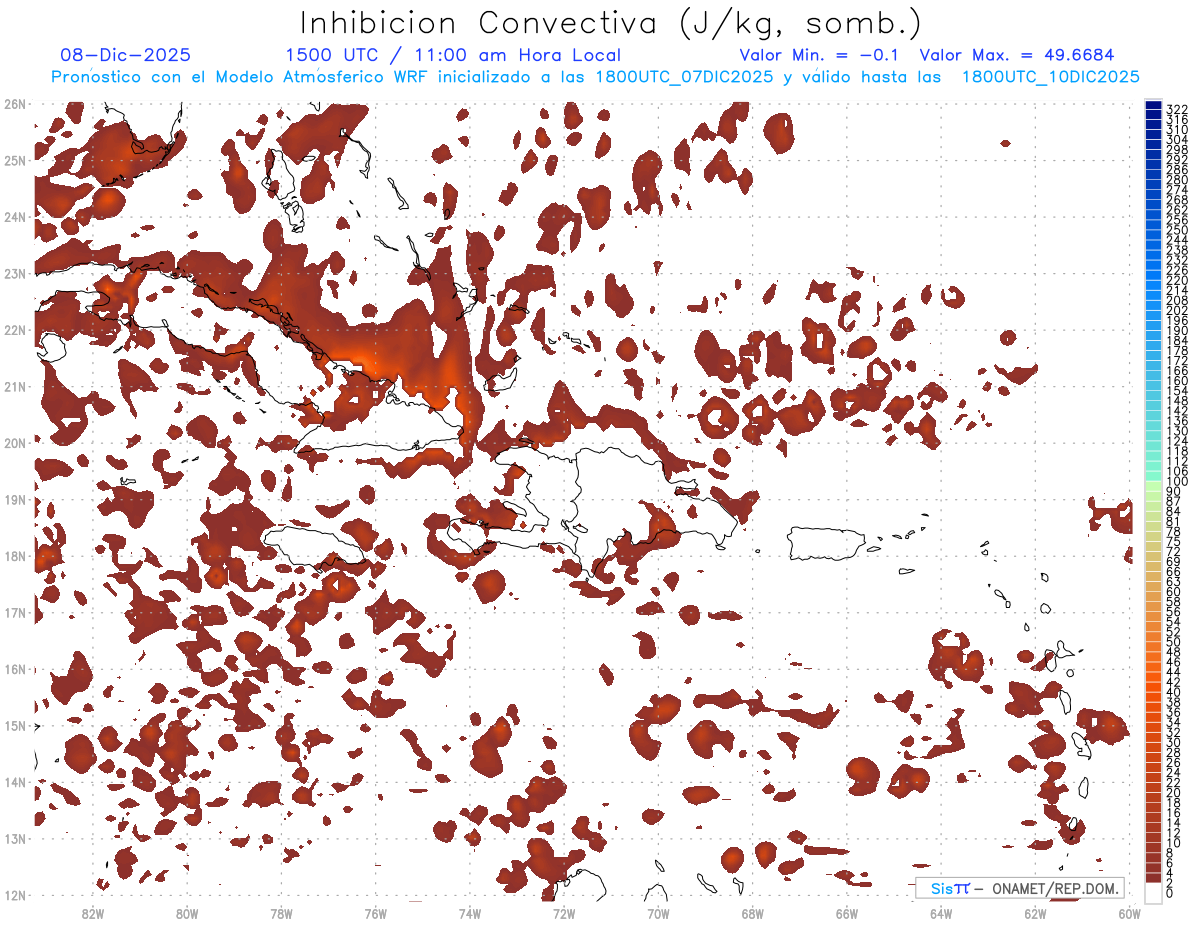Click the '12N' latitude label
The image size is (1200, 927).
tap(15, 895)
